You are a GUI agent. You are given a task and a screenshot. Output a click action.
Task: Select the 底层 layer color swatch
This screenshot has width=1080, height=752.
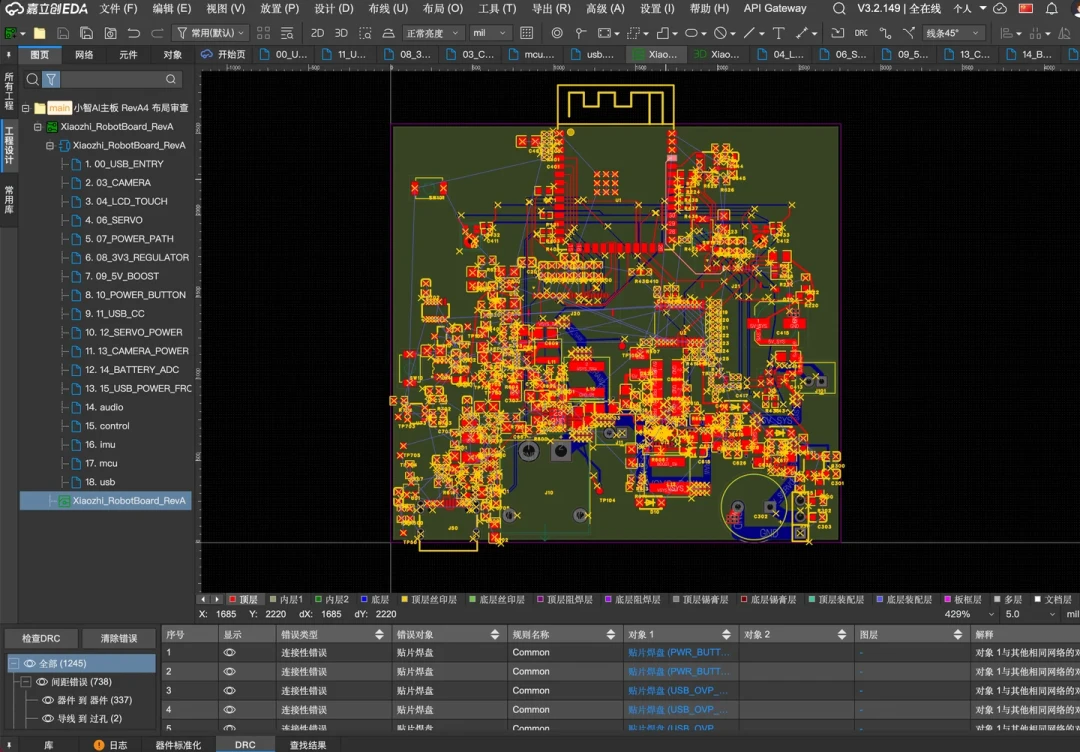click(x=364, y=600)
